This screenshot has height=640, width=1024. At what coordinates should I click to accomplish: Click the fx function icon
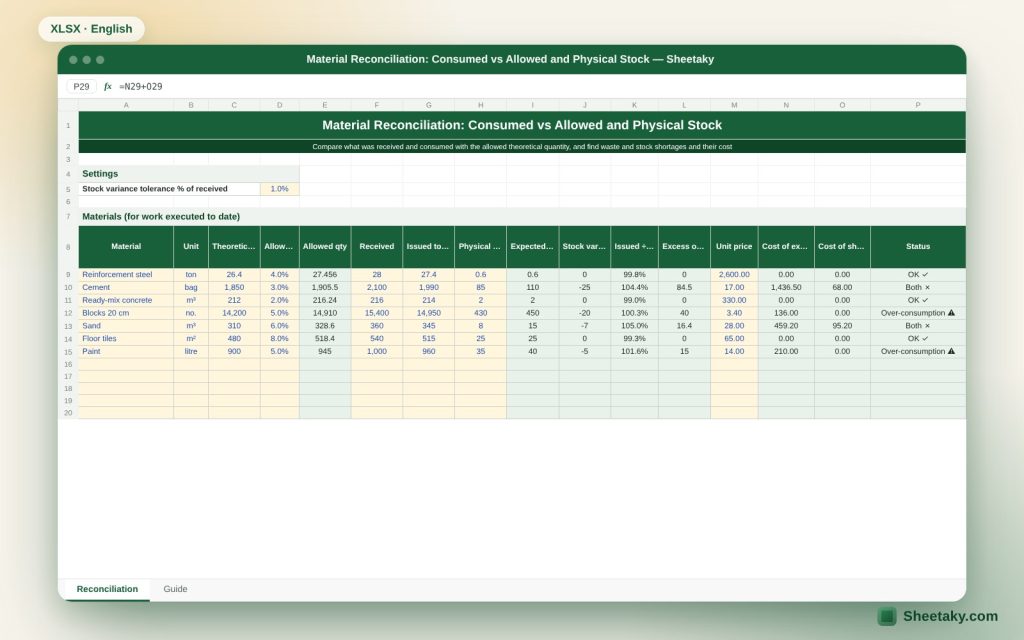click(x=108, y=86)
